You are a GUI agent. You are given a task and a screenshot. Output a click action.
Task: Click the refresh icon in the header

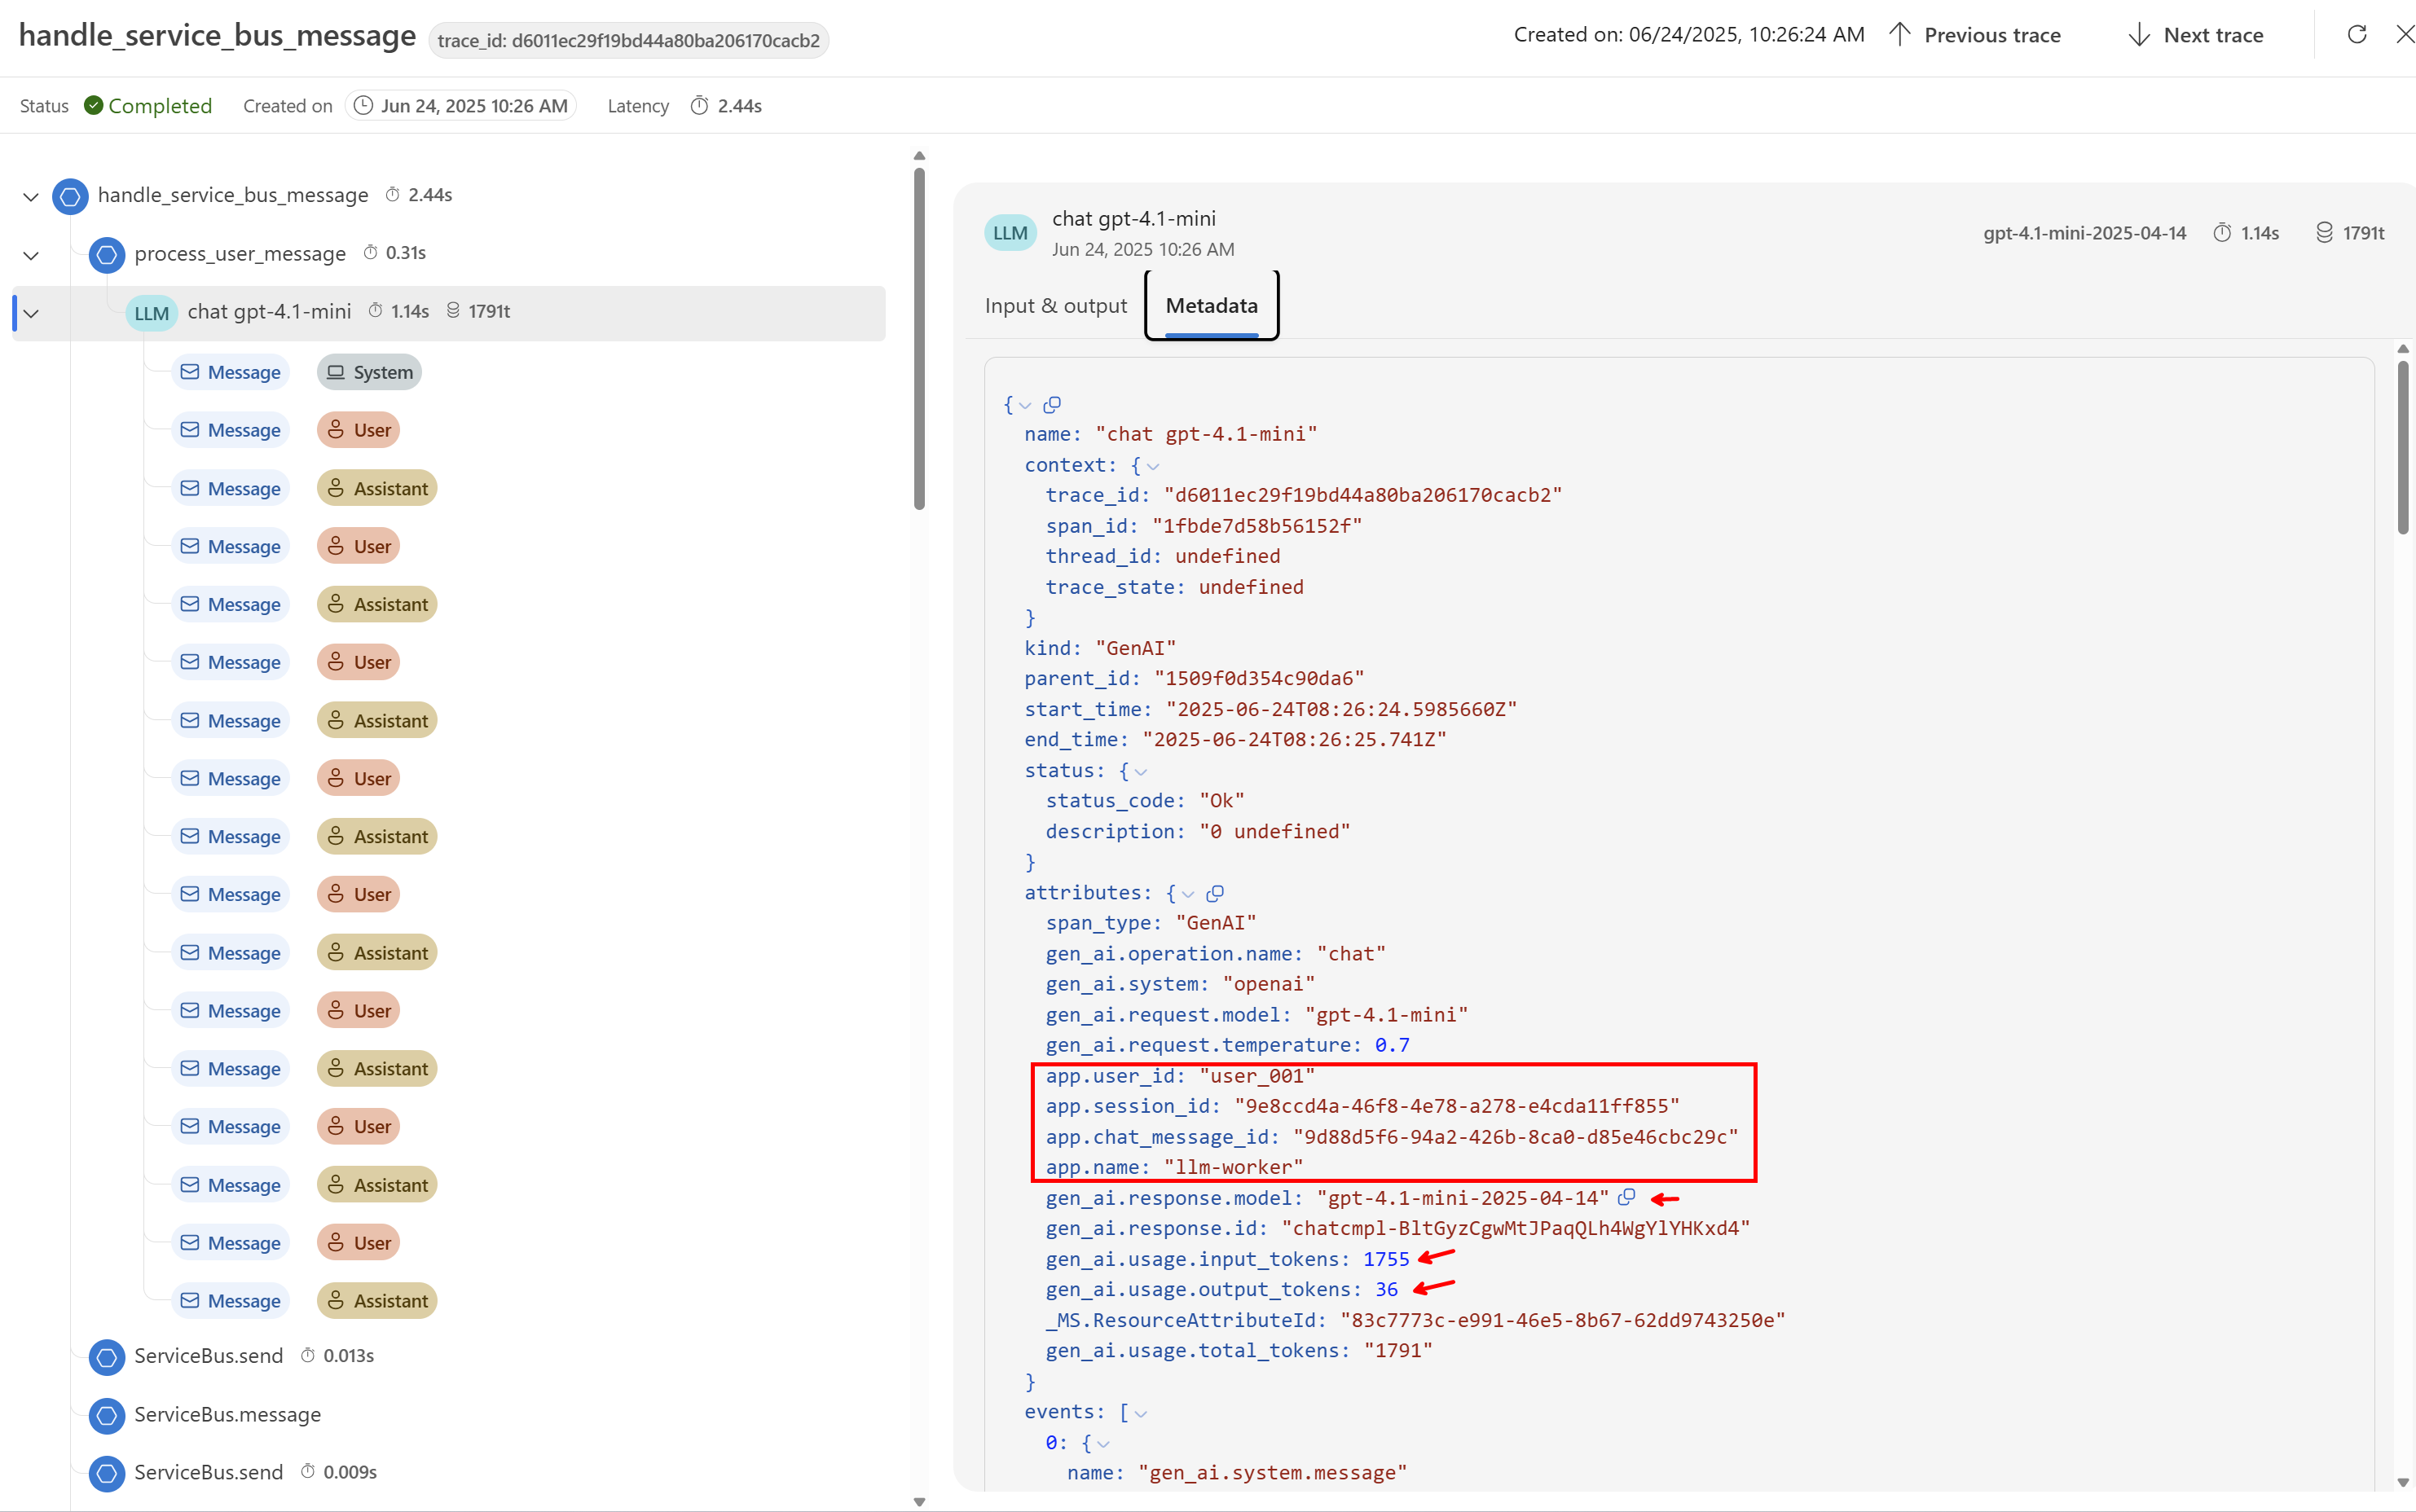[2357, 35]
